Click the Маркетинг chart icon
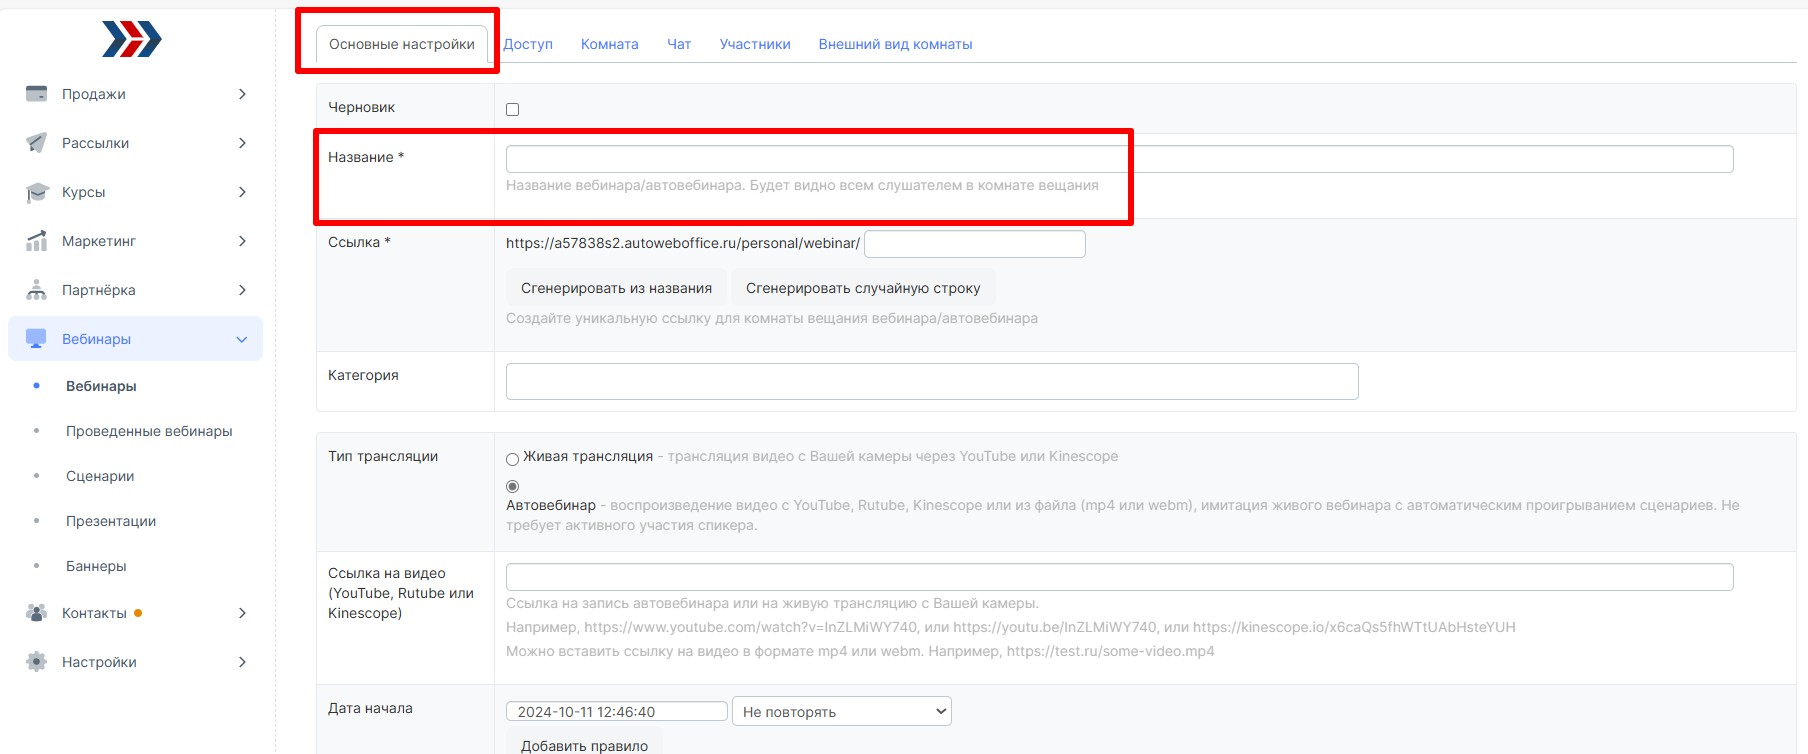 pos(37,241)
